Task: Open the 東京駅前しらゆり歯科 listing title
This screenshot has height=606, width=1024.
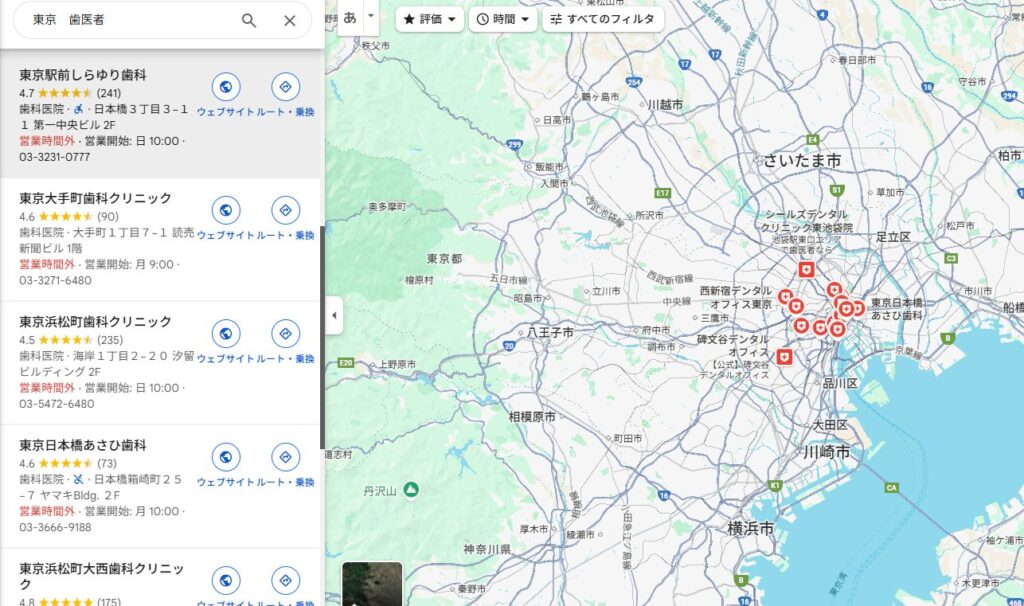Action: coord(83,75)
